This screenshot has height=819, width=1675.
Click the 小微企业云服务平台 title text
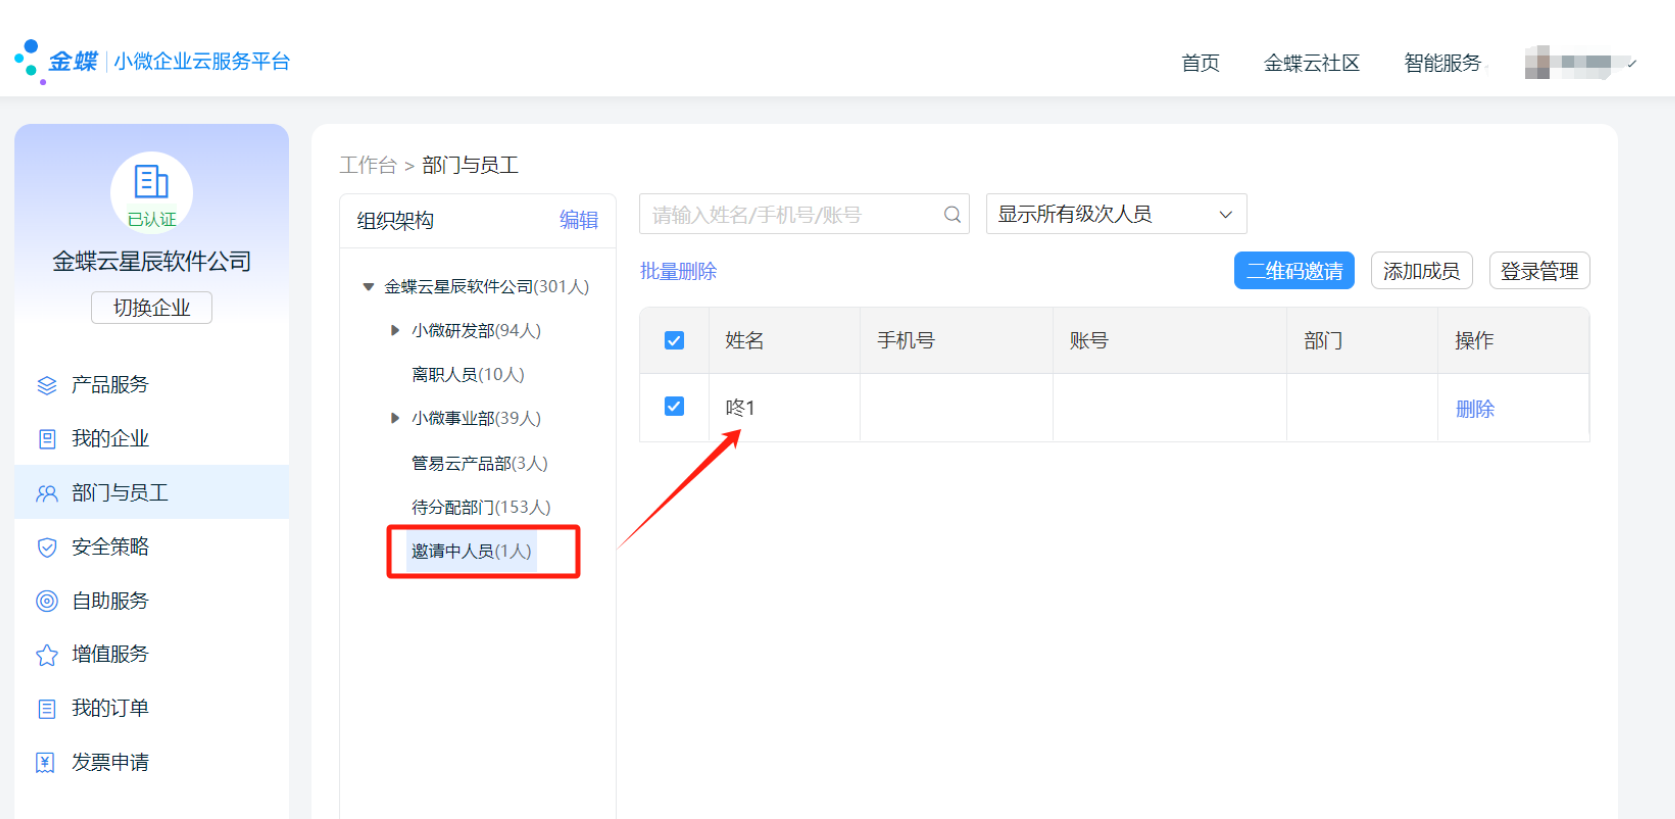click(x=202, y=61)
